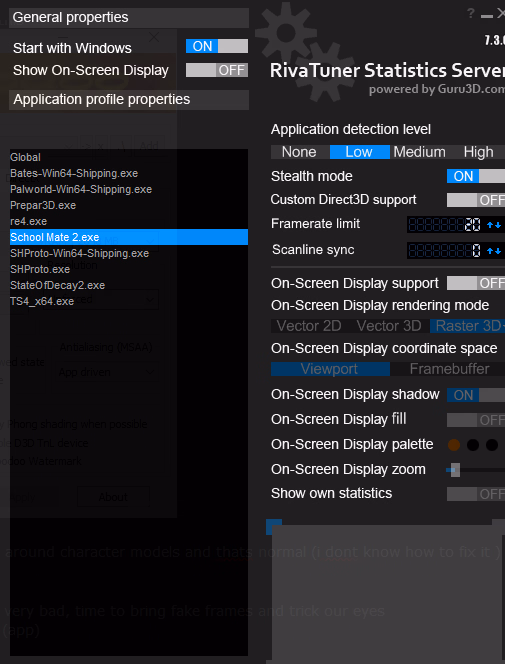The height and width of the screenshot is (664, 505).
Task: Click the blue OSD preview corner marker
Action: (273, 526)
